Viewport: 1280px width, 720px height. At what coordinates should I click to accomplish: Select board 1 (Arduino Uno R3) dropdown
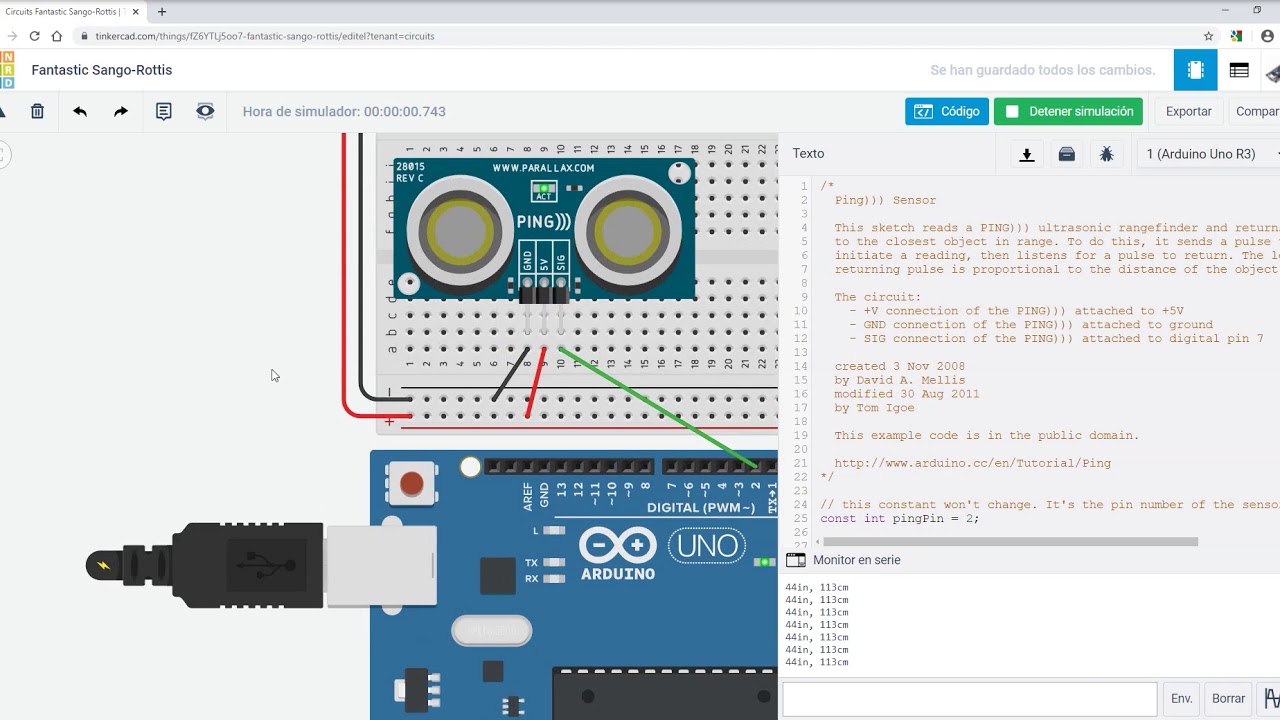(1208, 154)
